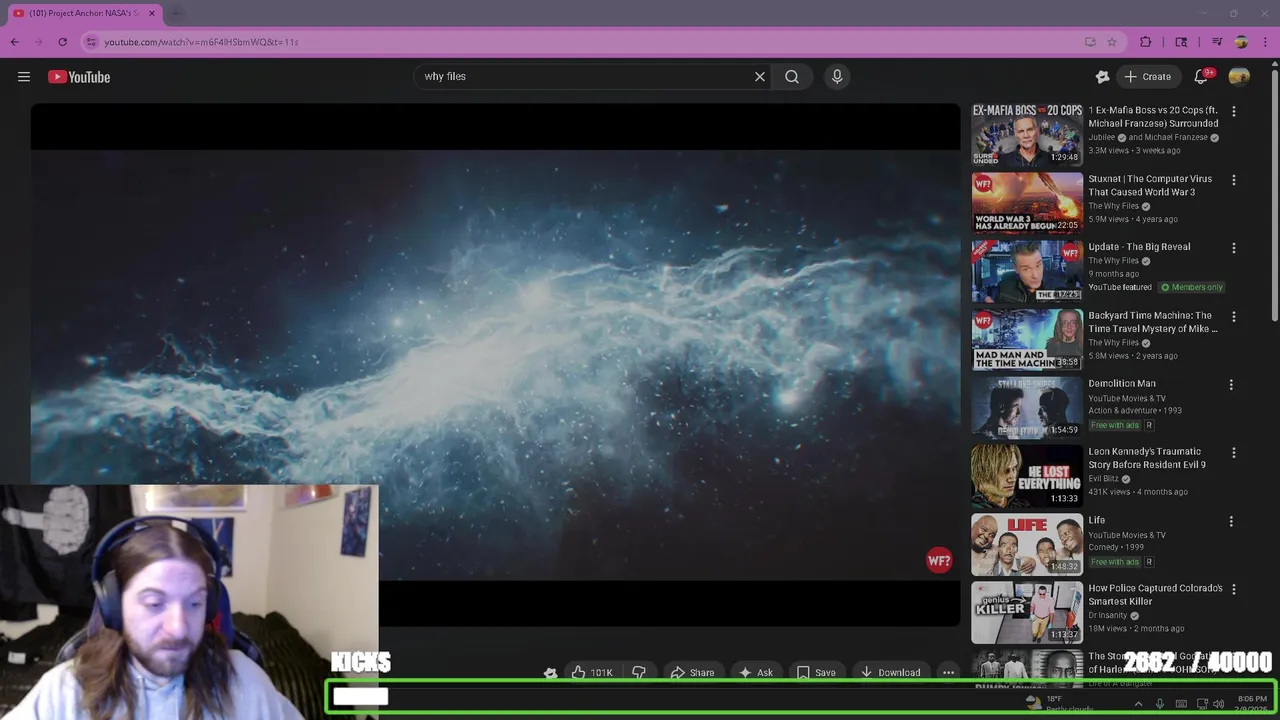Open the browser profile avatar
This screenshot has width=1280, height=720.
[1241, 42]
